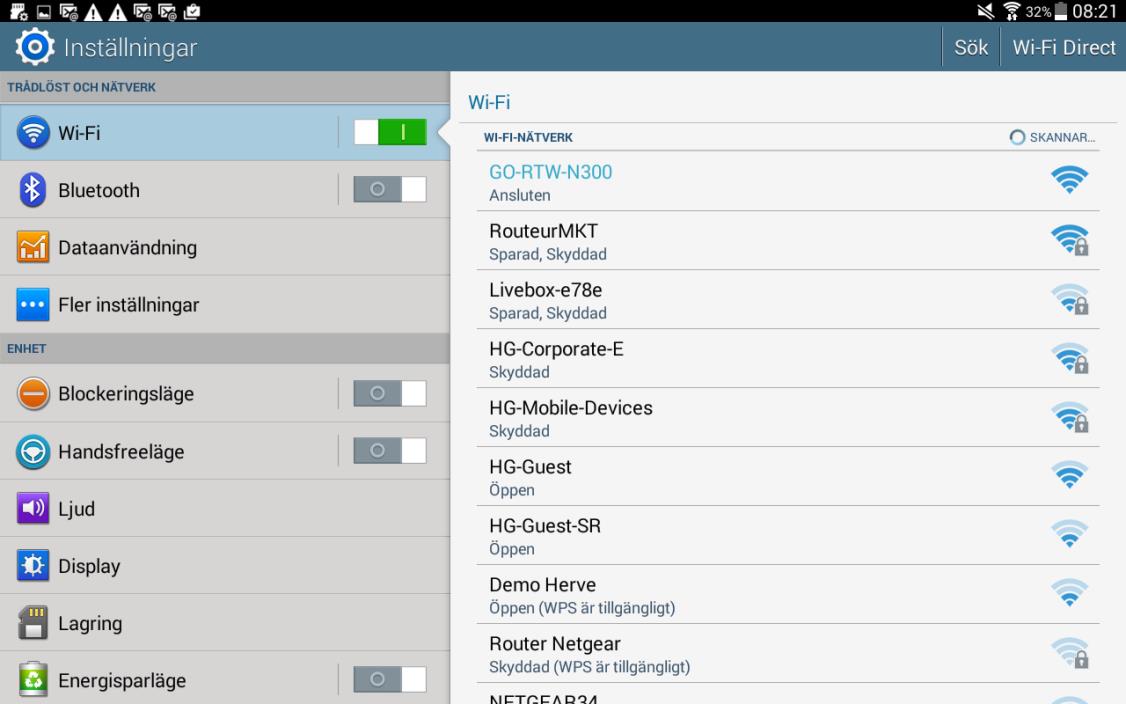Open Dataanvändning chart icon
The image size is (1126, 704).
(33, 247)
